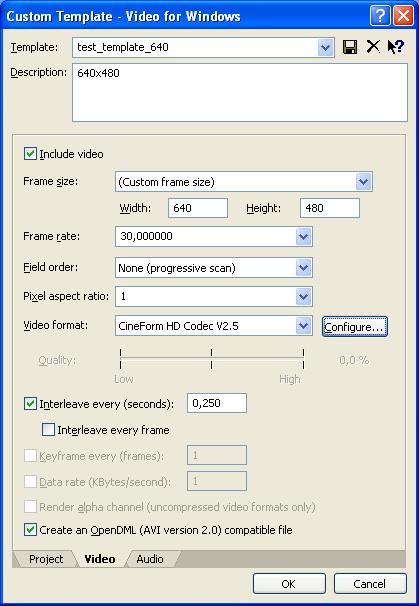Disable Interleave every (seconds) checkbox
The height and width of the screenshot is (606, 419).
(x=30, y=404)
